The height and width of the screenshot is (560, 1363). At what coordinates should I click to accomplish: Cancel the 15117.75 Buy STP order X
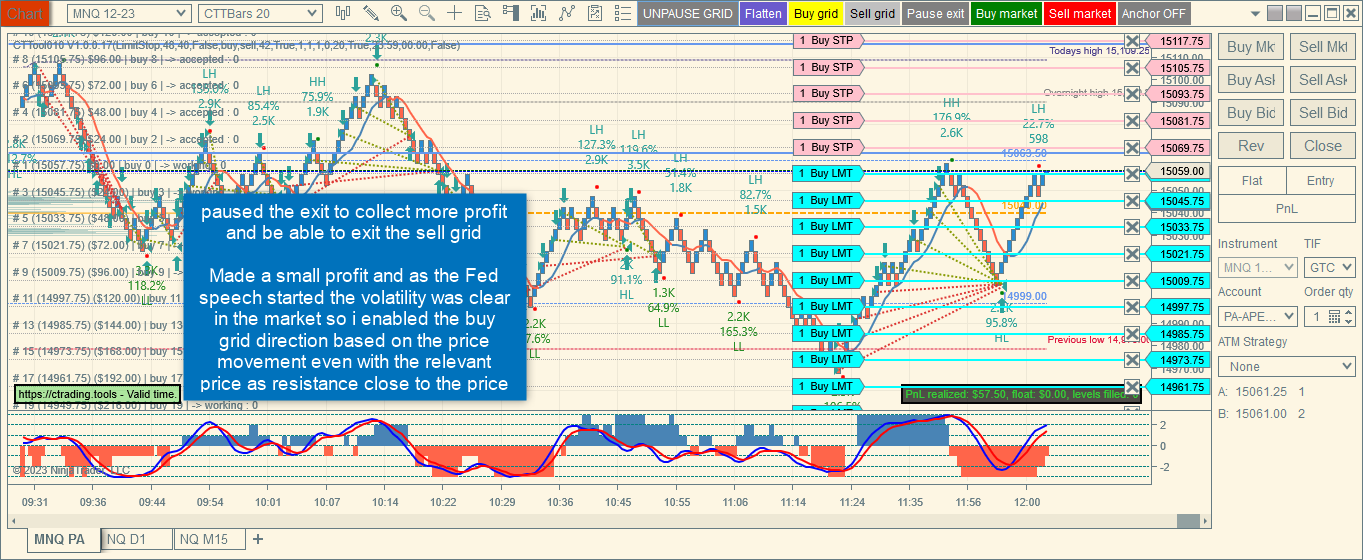point(1132,41)
